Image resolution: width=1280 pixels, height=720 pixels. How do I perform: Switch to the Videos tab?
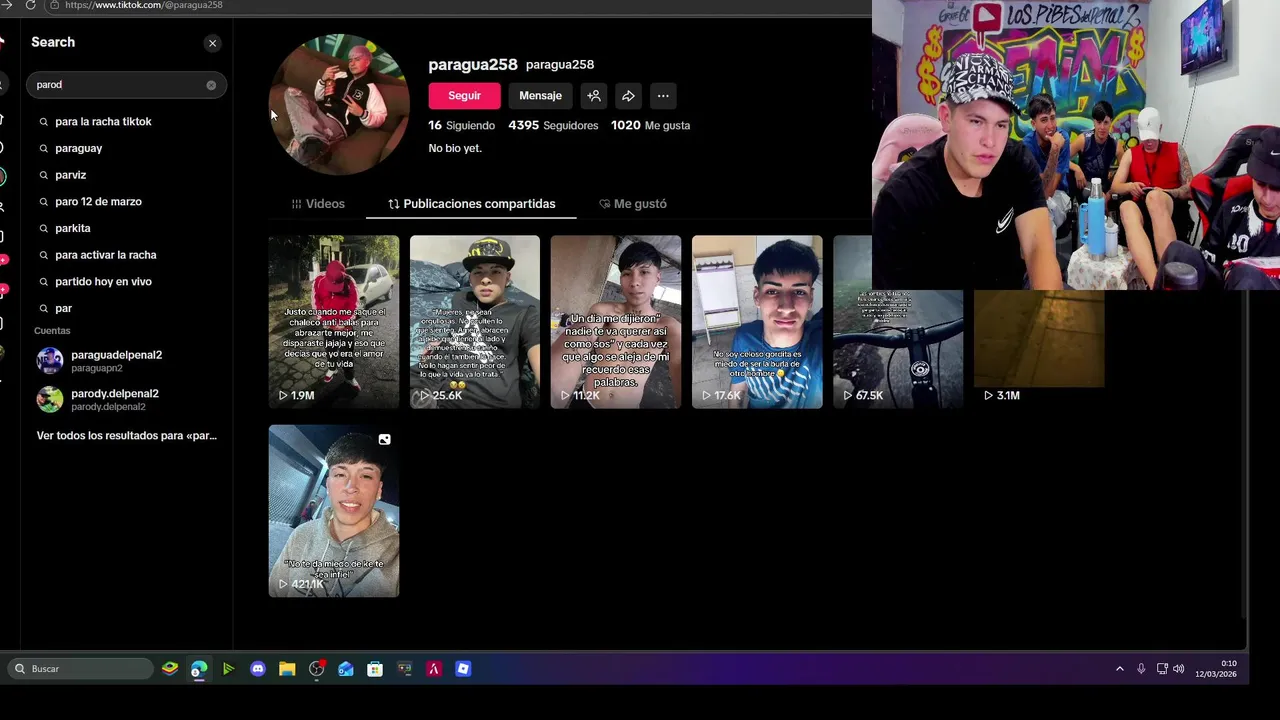click(x=318, y=204)
